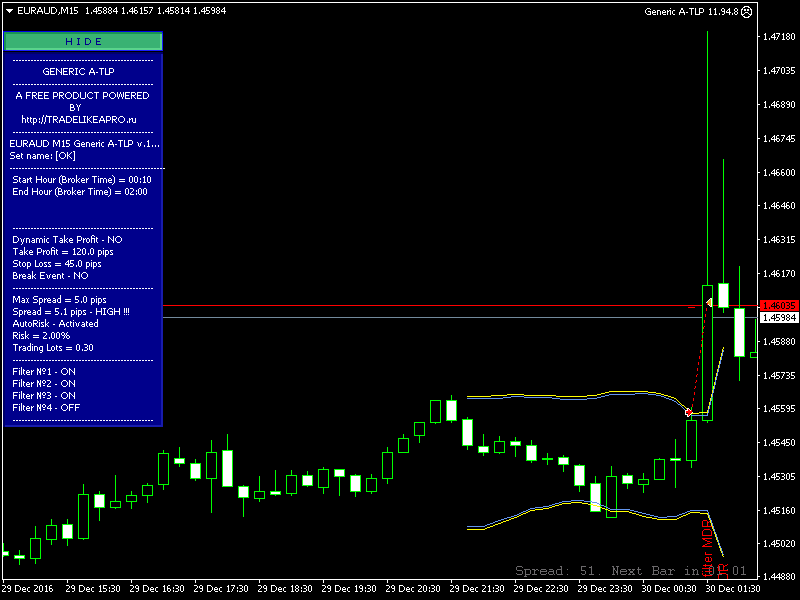Click the Filter №2 - ON line
The image size is (800, 600).
pyautogui.click(x=44, y=384)
